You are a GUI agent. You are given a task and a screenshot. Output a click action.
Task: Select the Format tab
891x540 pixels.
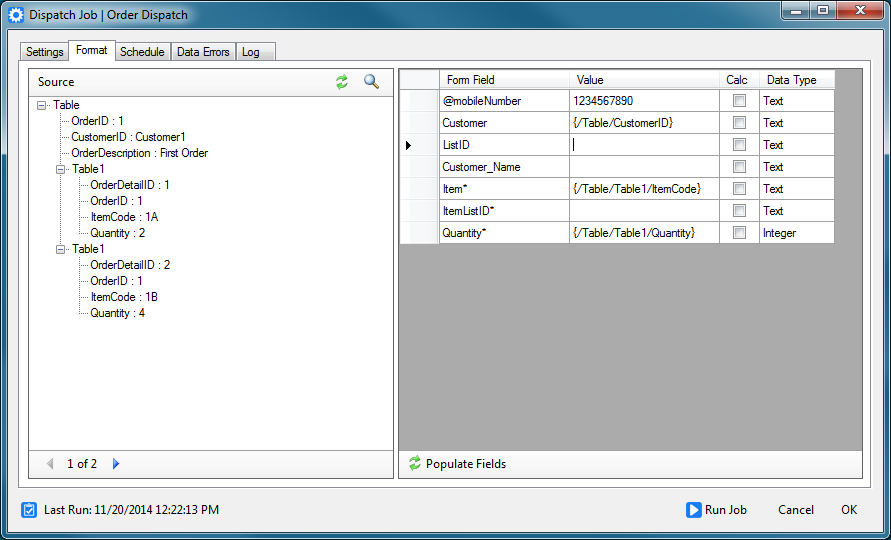click(x=91, y=50)
